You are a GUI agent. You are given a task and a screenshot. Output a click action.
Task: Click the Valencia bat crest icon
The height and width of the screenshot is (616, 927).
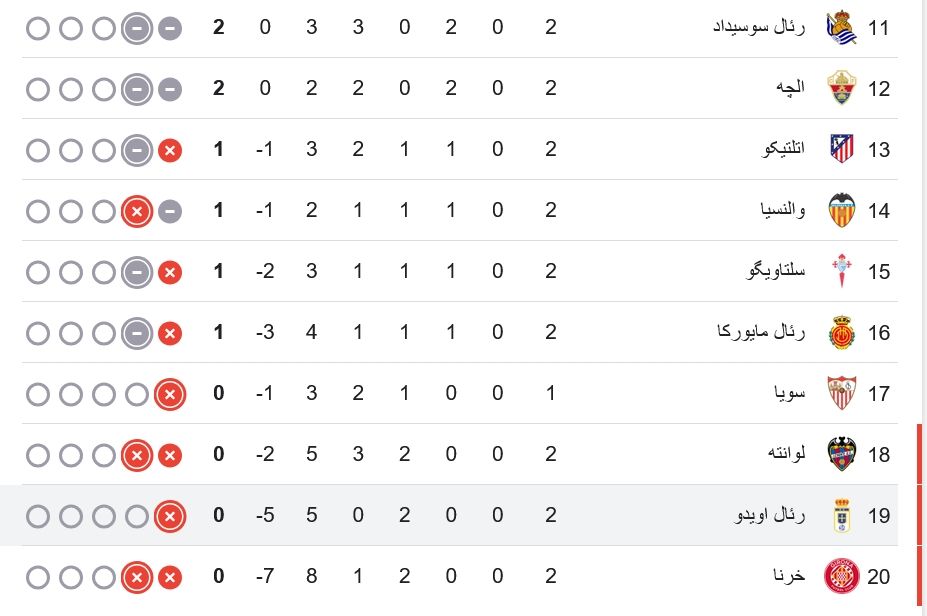pyautogui.click(x=841, y=210)
